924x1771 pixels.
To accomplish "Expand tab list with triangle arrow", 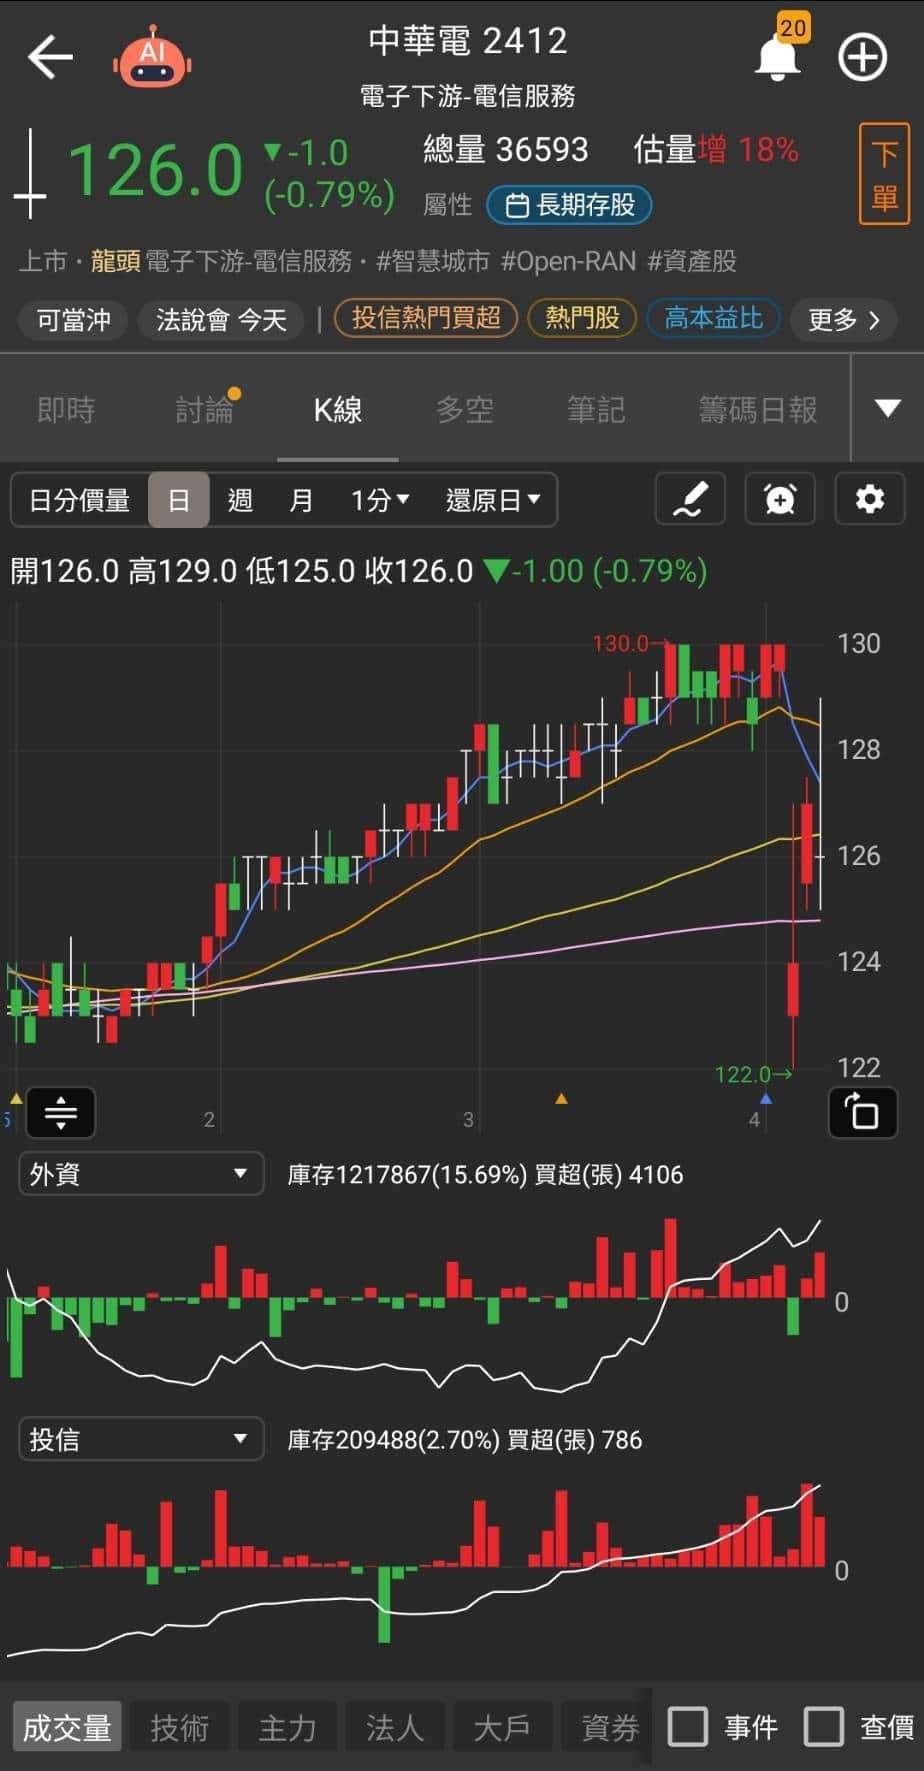I will coord(887,408).
